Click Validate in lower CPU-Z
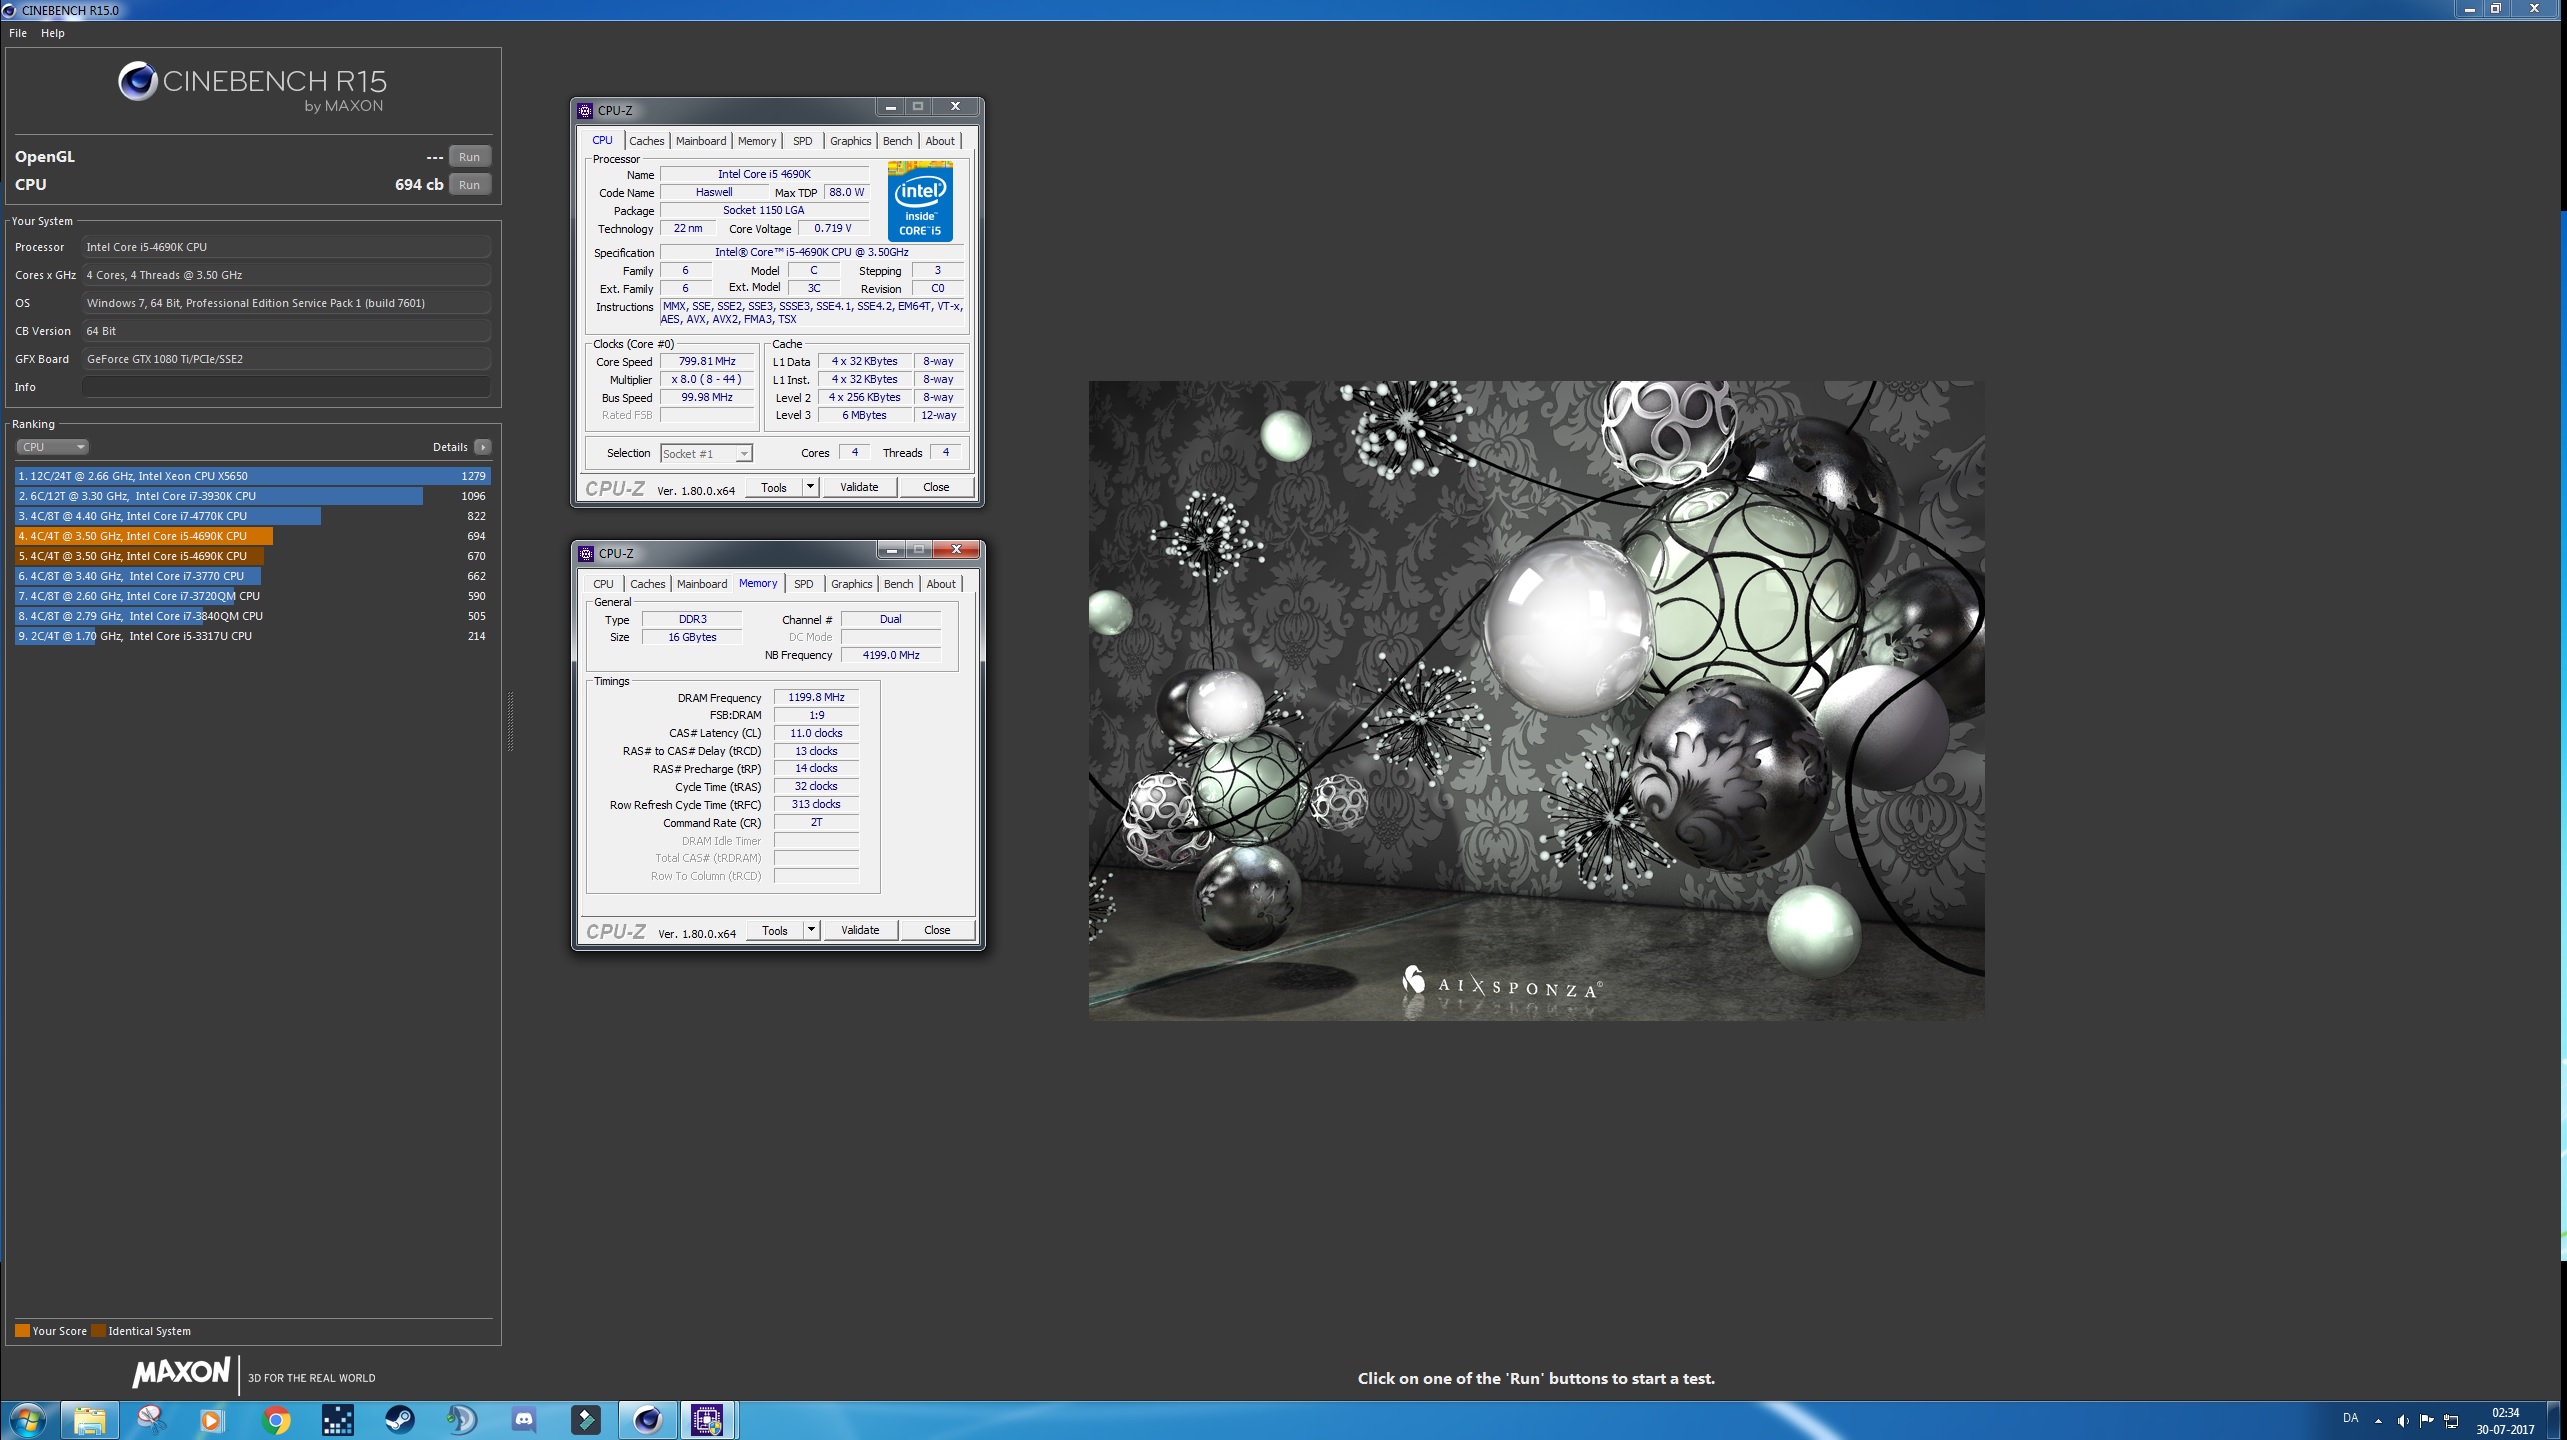Screen dimensions: 2567x1440 (860, 931)
